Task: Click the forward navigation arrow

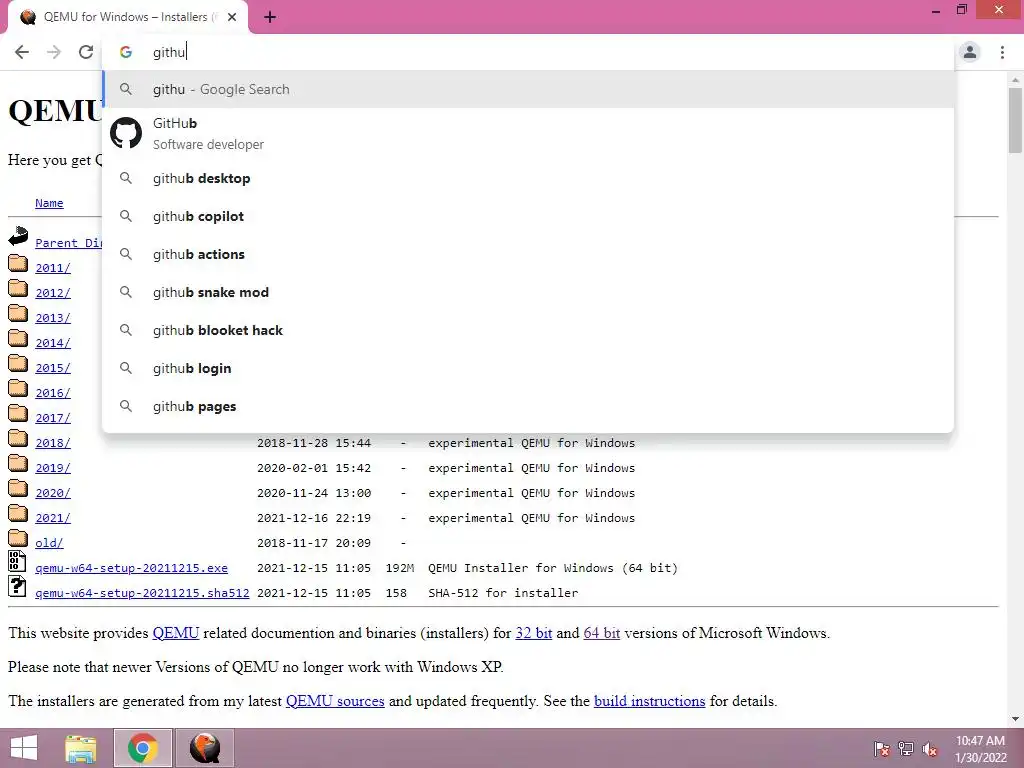Action: coord(54,52)
